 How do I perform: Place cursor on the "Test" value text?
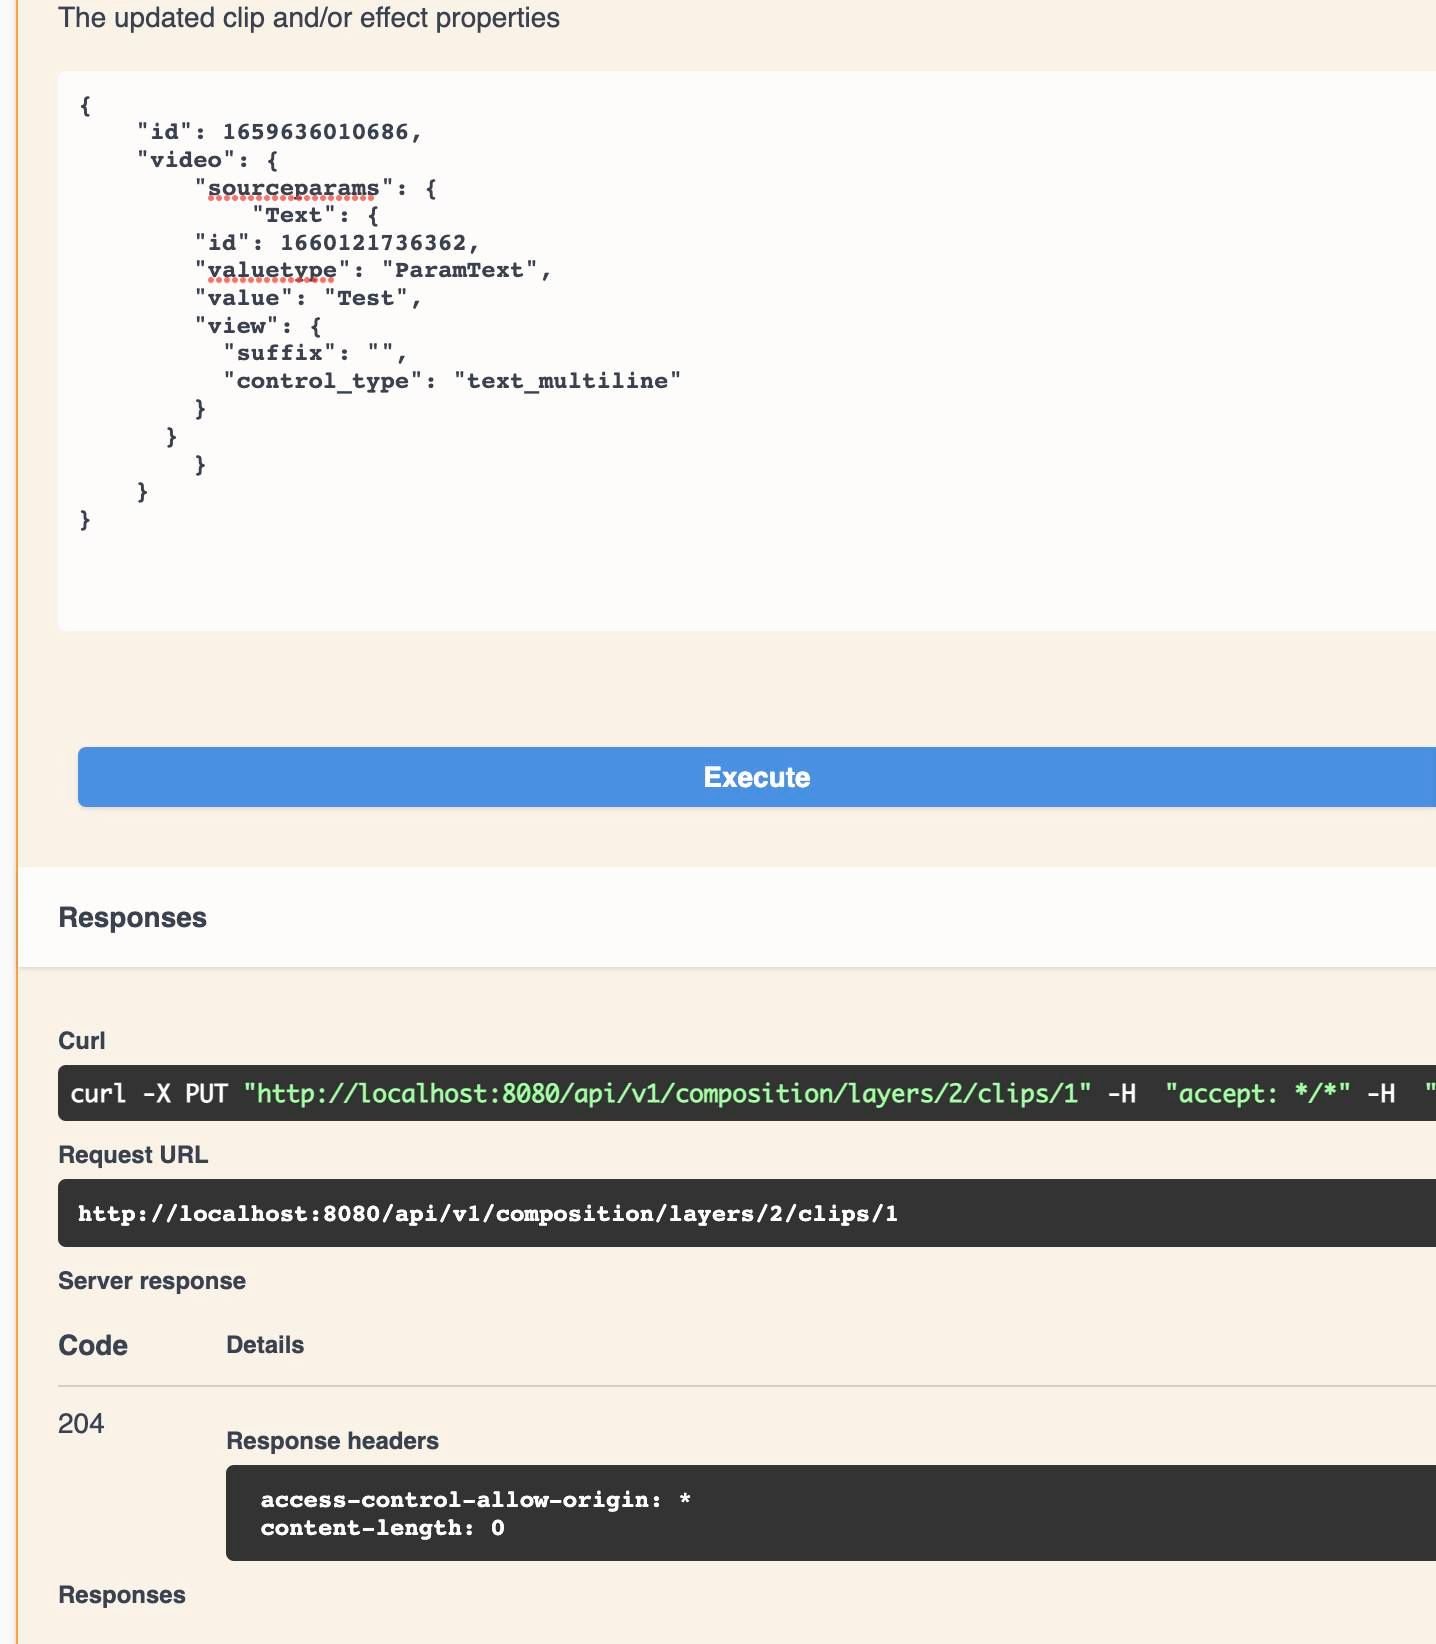pos(365,298)
